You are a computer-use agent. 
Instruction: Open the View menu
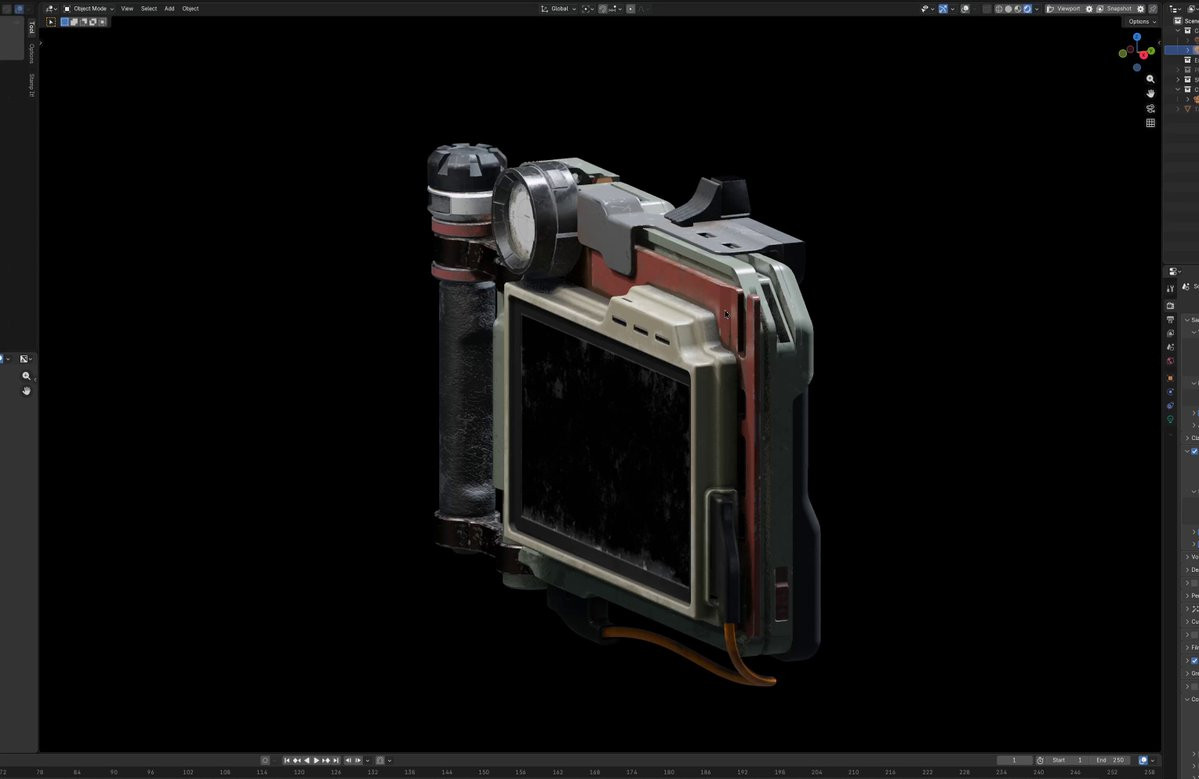point(127,8)
